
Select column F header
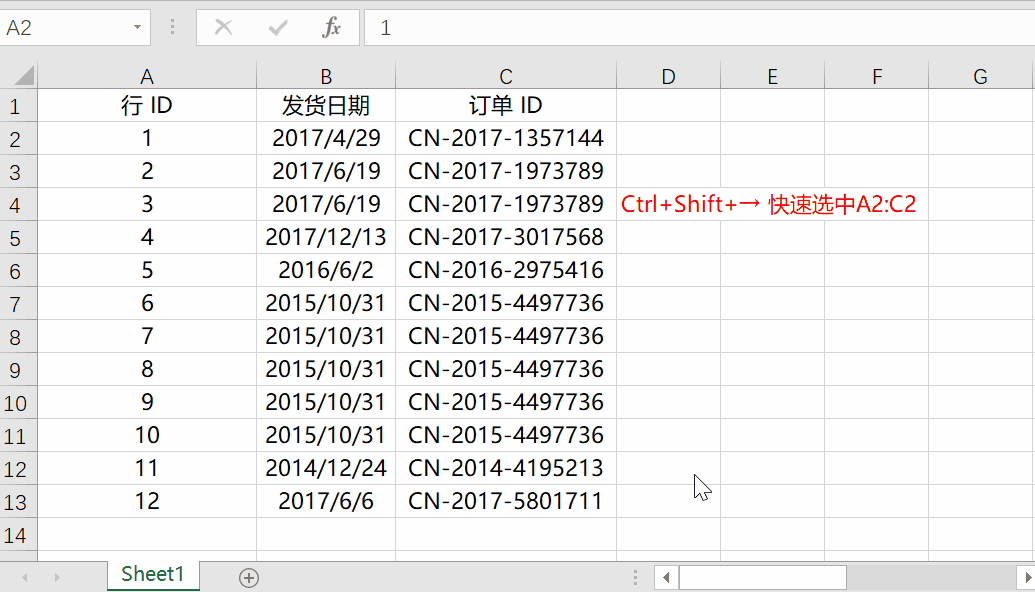click(x=877, y=76)
